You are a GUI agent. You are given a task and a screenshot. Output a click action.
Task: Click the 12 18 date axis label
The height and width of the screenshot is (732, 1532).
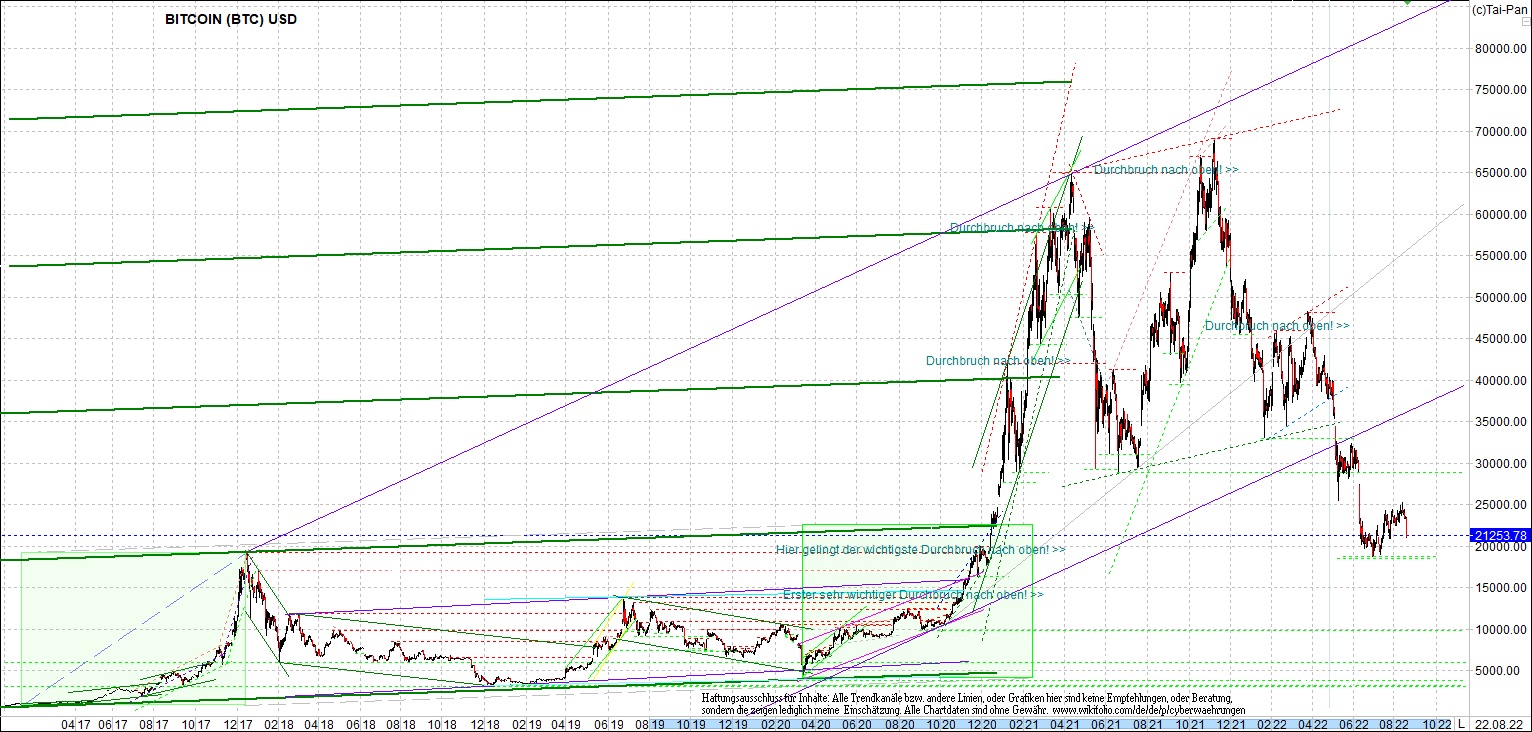486,724
